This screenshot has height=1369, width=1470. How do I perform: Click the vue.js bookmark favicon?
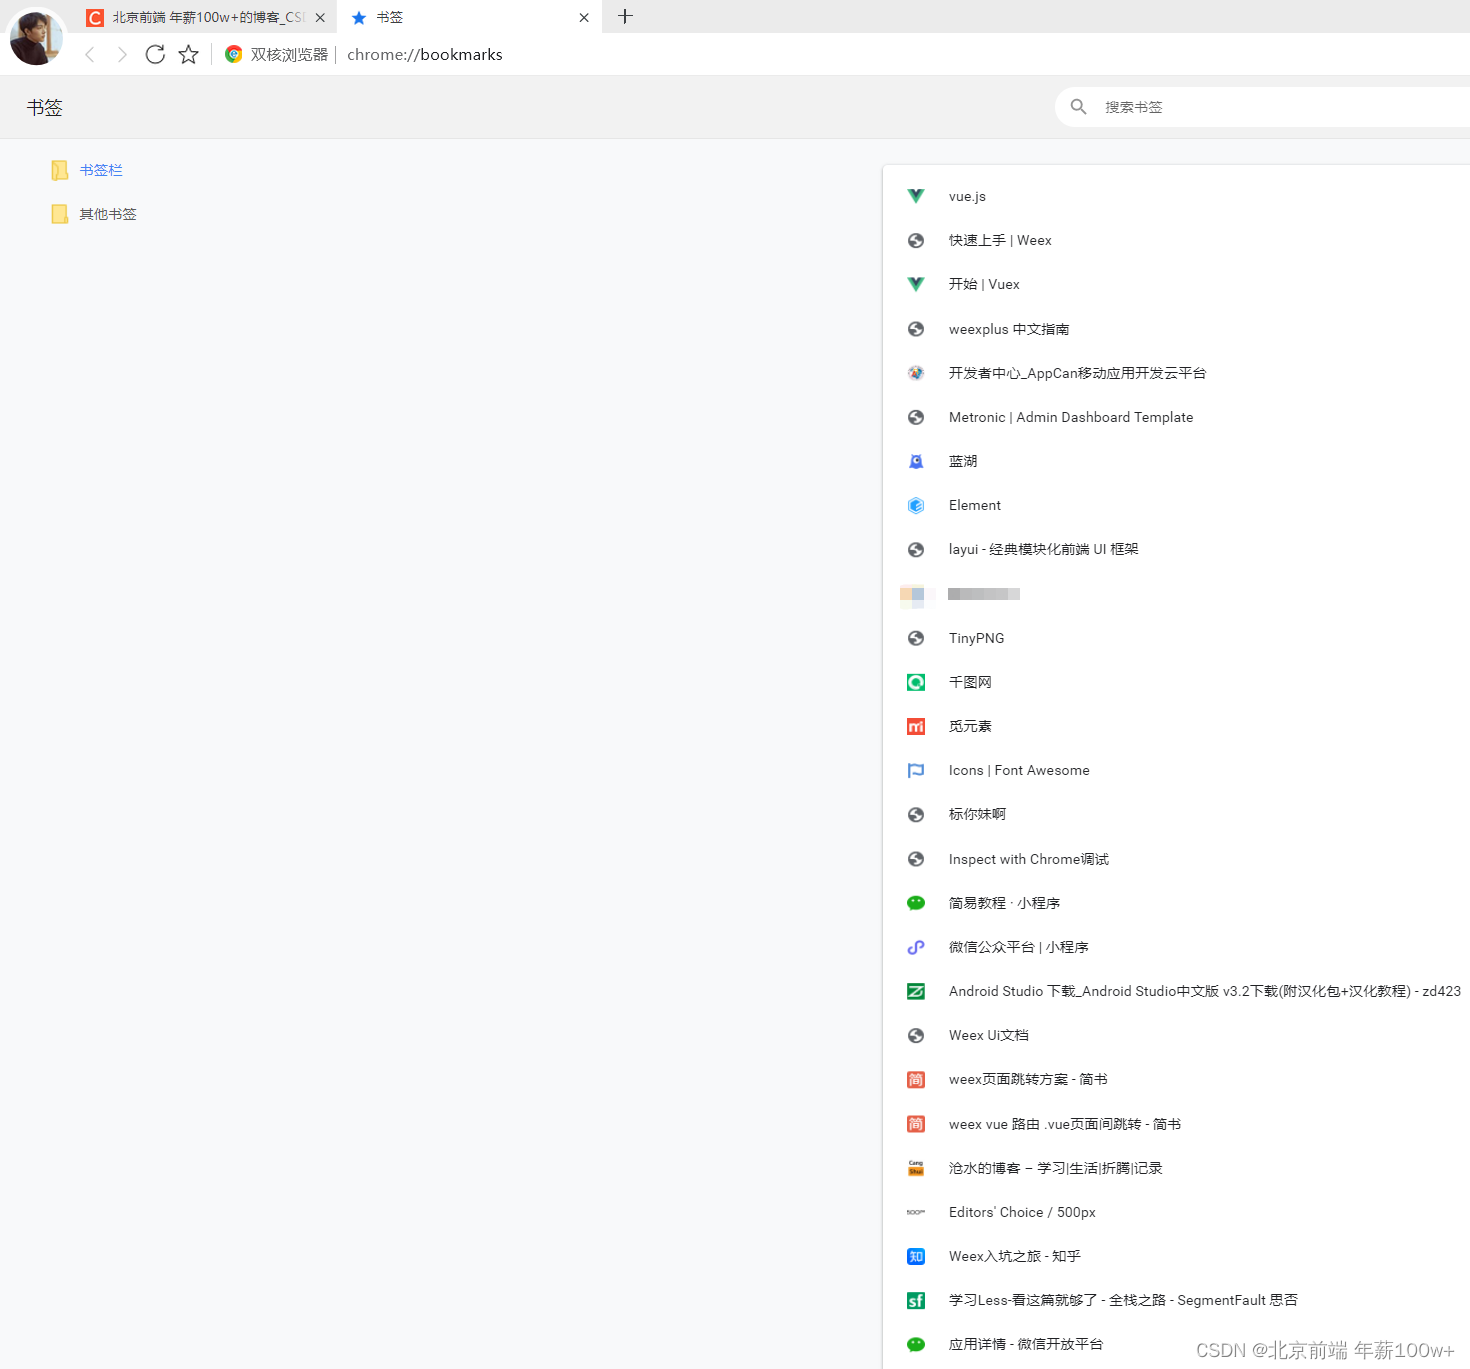pos(916,196)
